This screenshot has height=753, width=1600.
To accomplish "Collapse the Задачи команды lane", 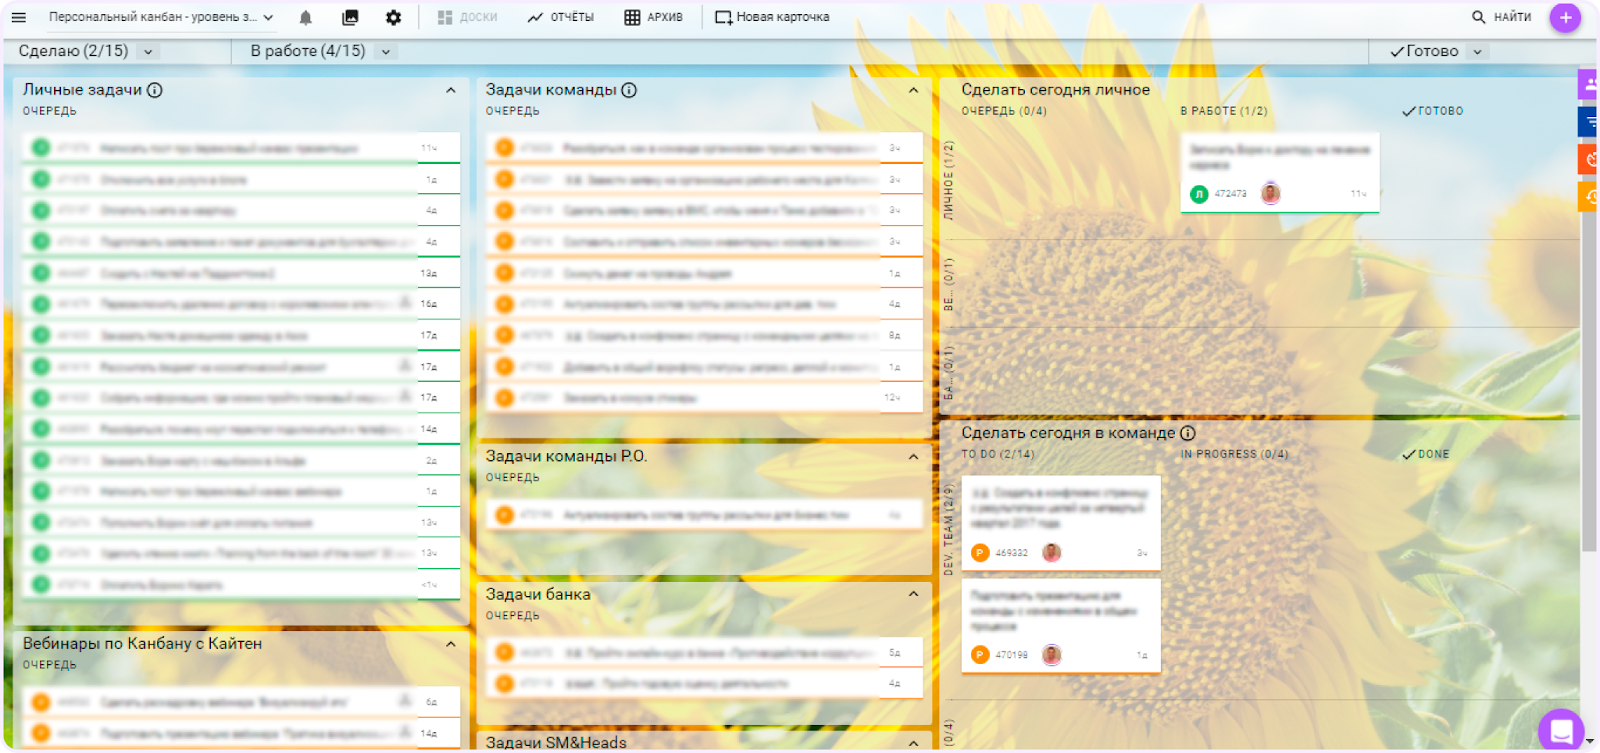I will 913,90.
